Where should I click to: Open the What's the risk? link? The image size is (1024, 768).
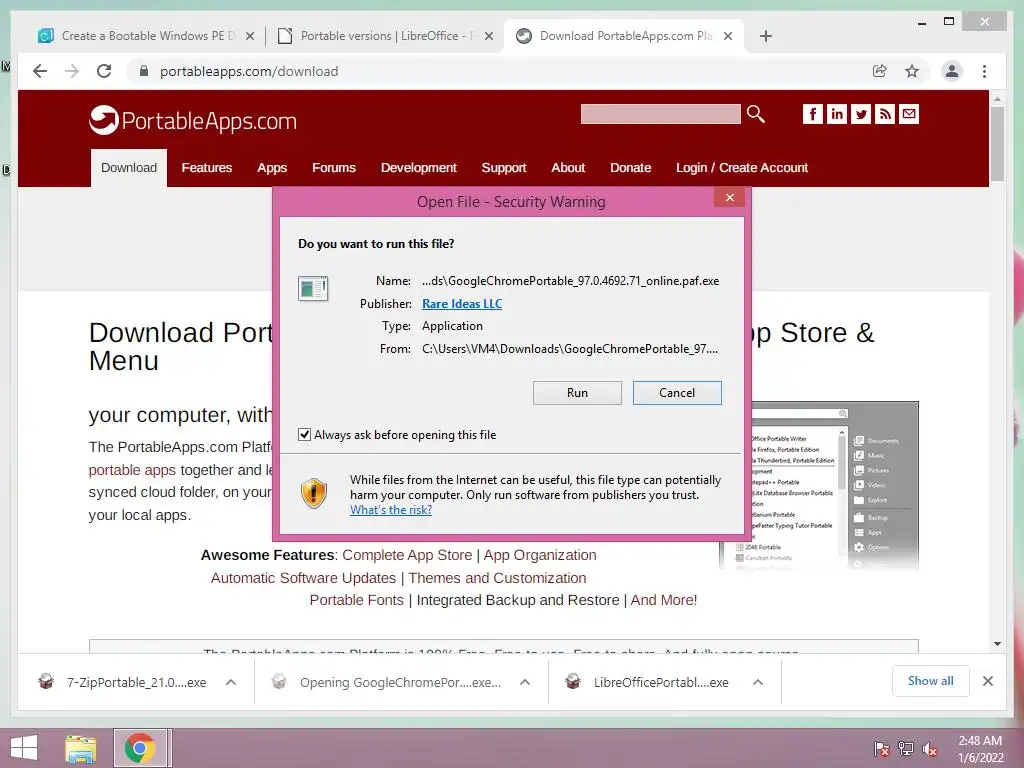click(x=391, y=510)
